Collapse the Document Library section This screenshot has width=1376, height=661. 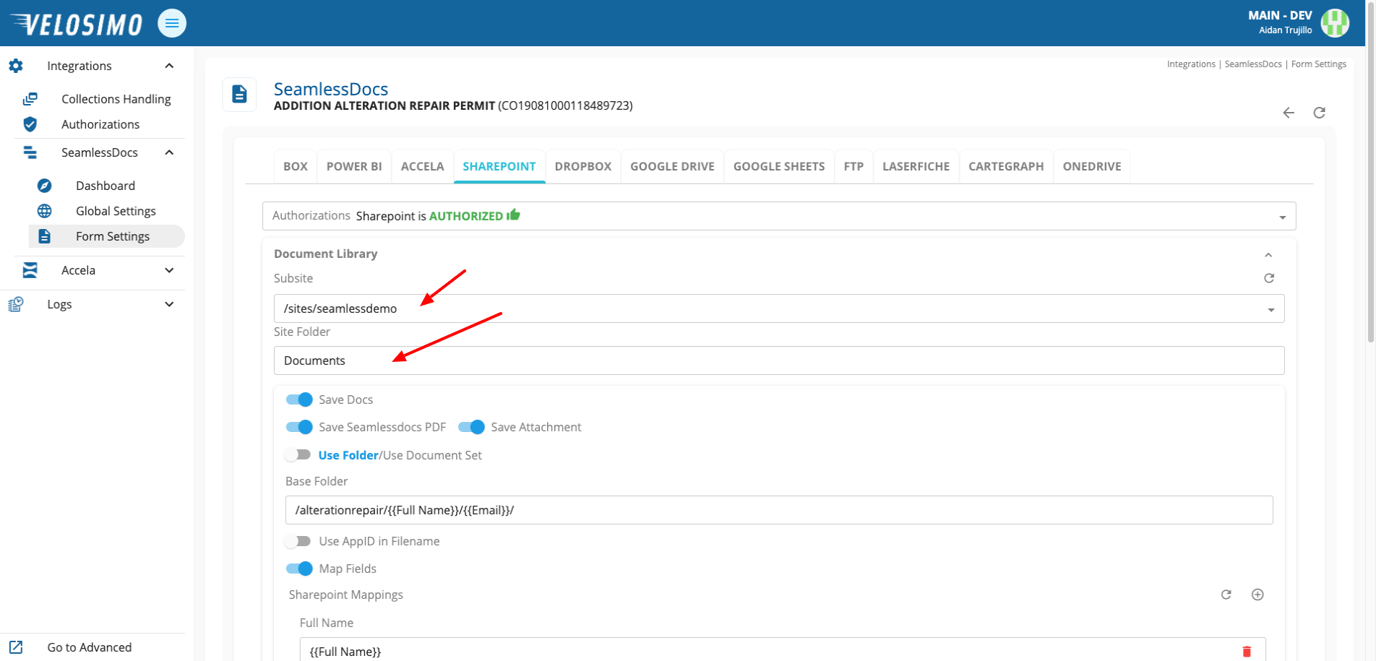(1268, 254)
